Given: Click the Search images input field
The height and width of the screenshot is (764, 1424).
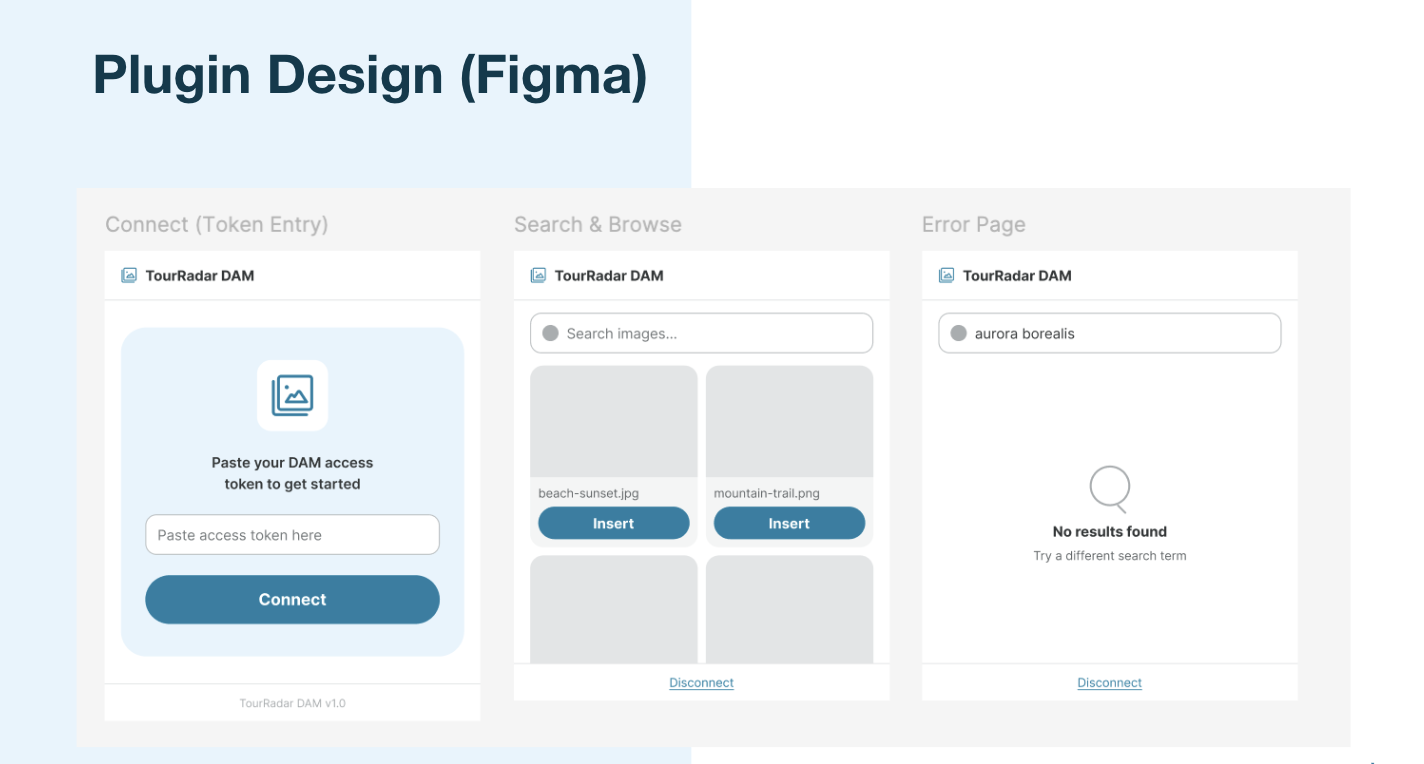Looking at the screenshot, I should (x=701, y=333).
